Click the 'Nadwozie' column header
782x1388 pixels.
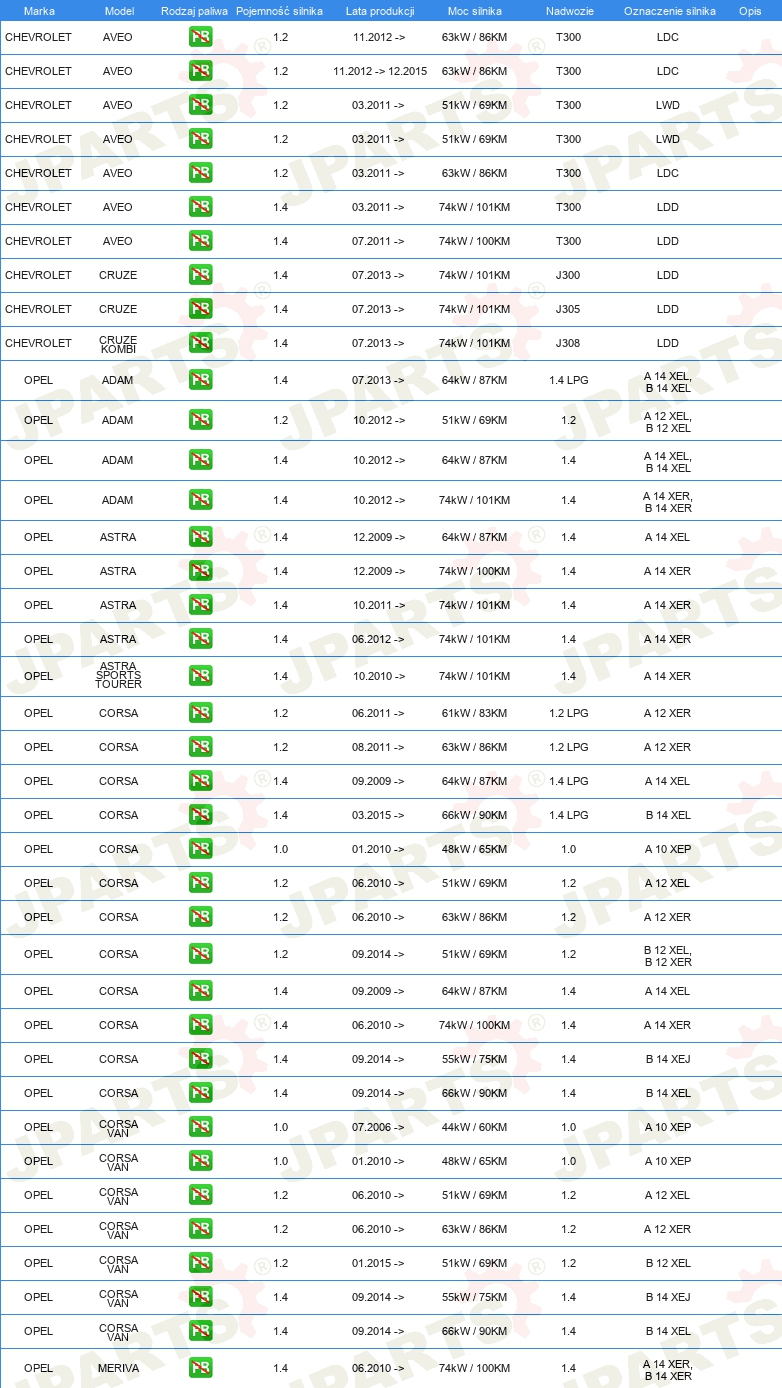568,11
